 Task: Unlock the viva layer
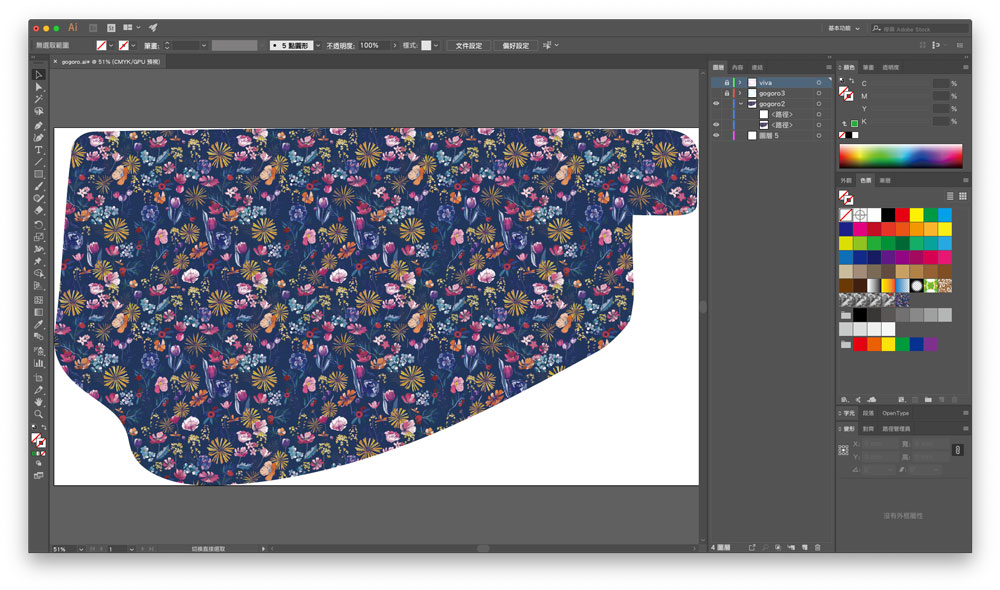click(x=727, y=83)
